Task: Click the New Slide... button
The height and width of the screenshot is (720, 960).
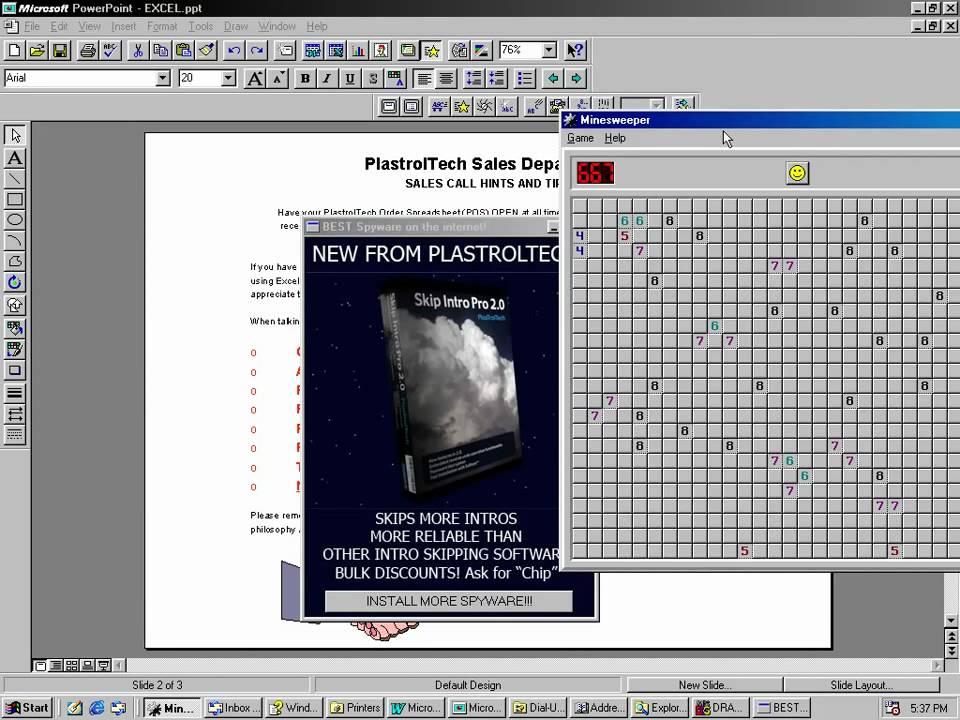Action: pyautogui.click(x=704, y=685)
